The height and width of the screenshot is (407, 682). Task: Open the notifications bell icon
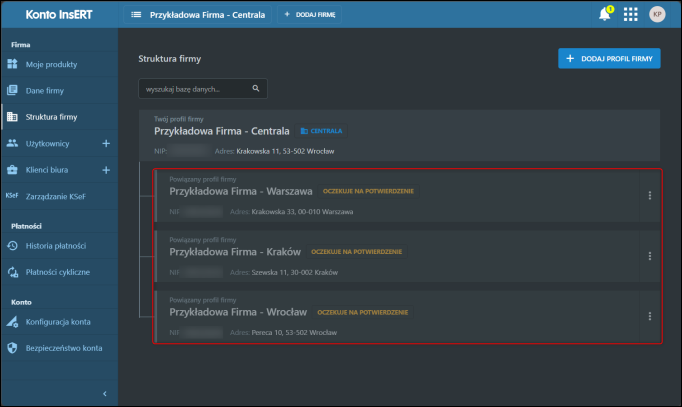coord(604,15)
